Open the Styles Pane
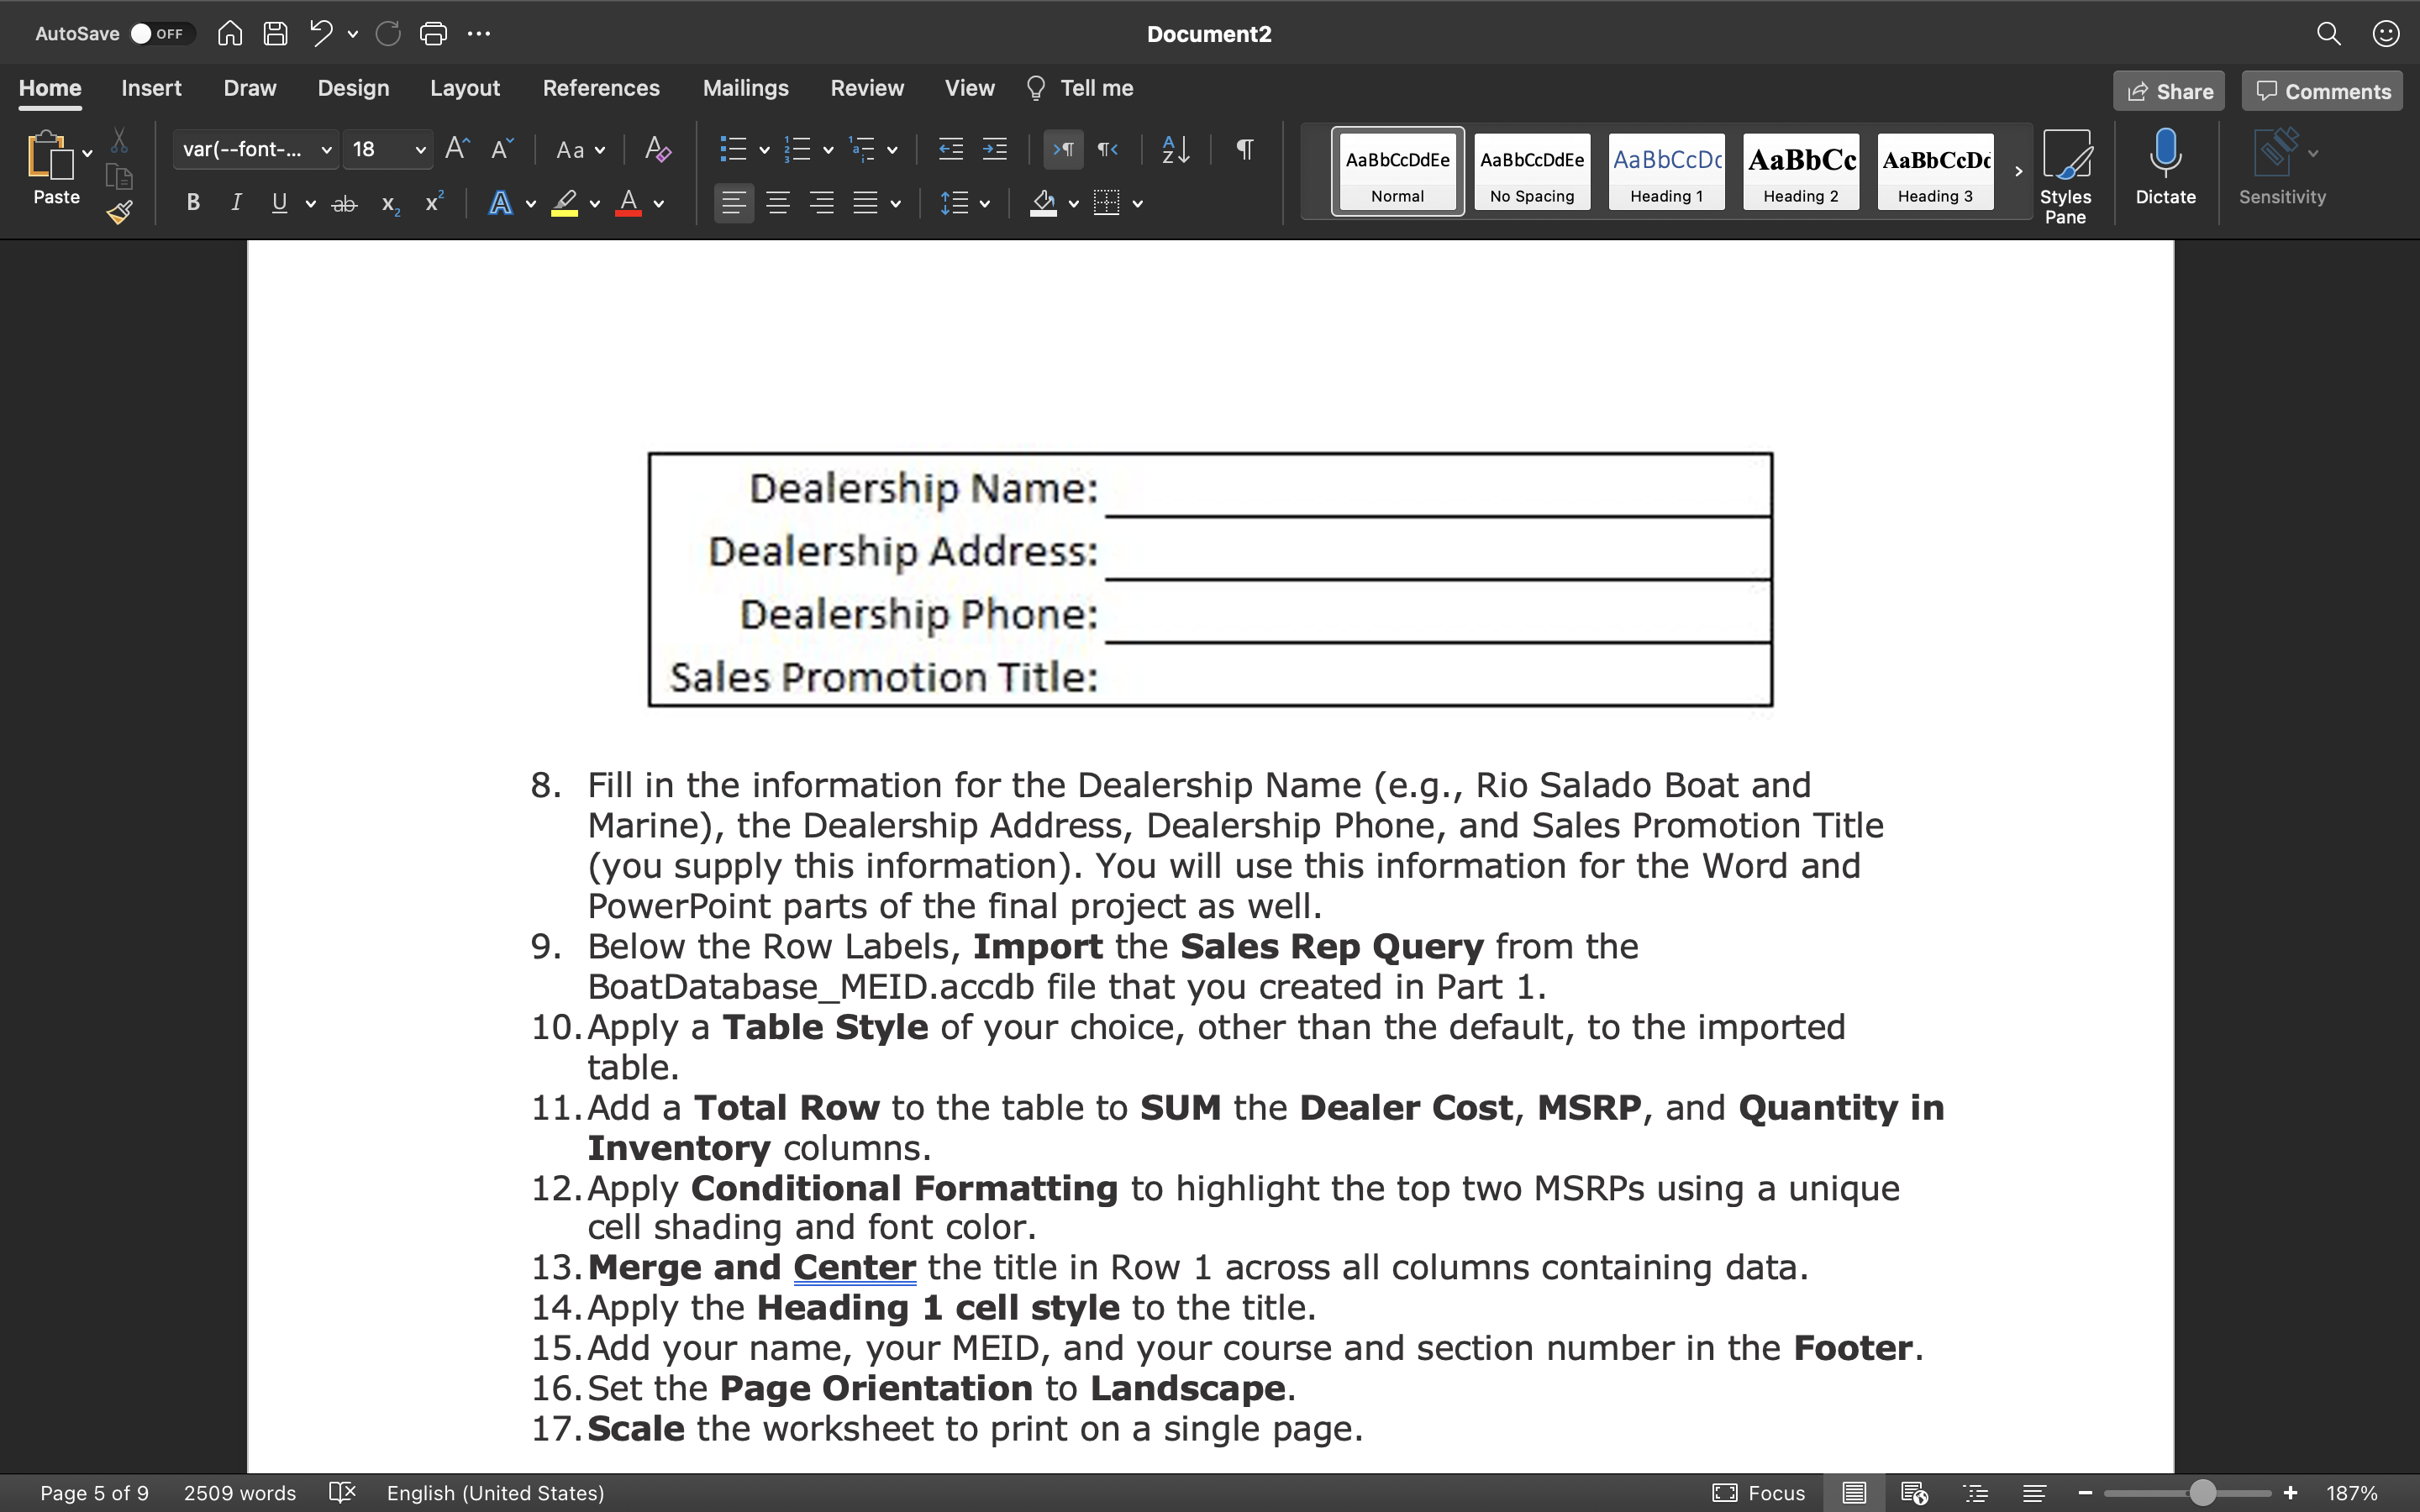This screenshot has width=2420, height=1512. [x=2065, y=176]
